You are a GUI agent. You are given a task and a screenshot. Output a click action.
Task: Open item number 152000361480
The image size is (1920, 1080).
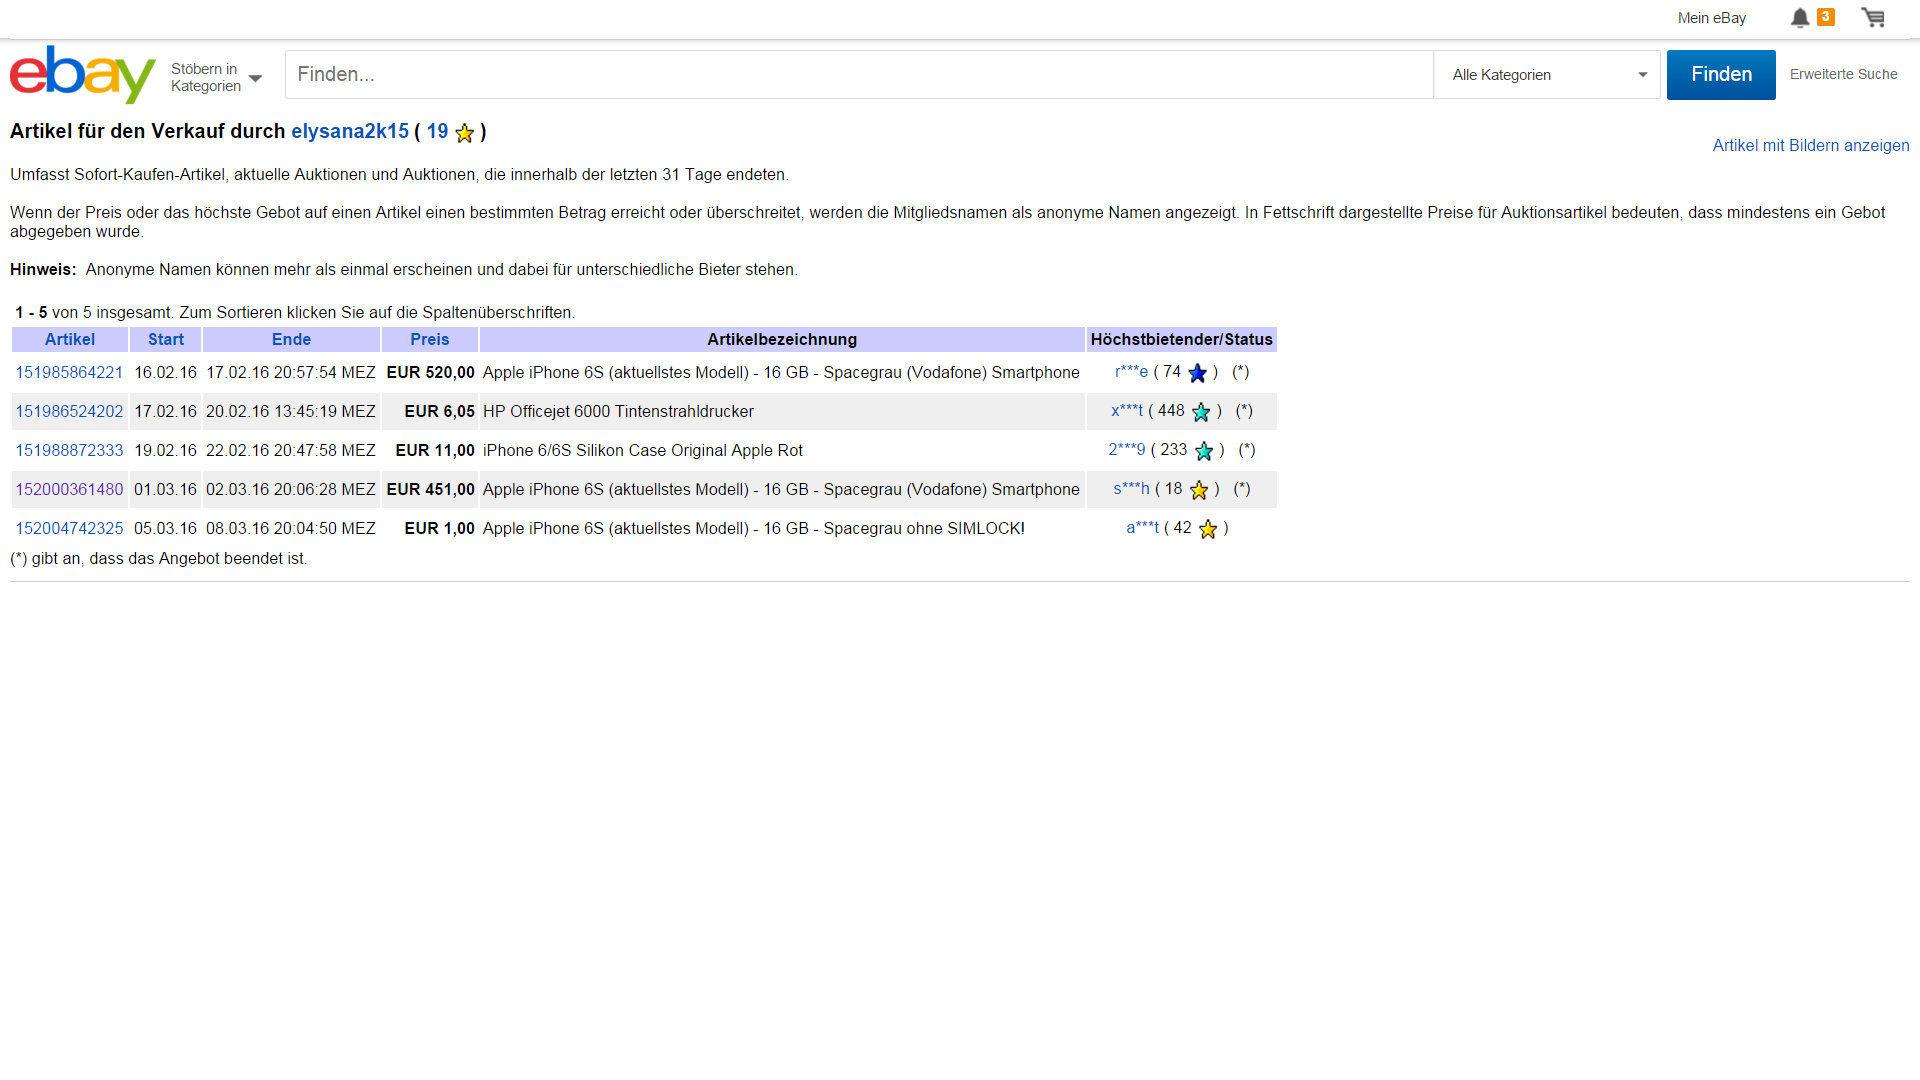coord(69,489)
